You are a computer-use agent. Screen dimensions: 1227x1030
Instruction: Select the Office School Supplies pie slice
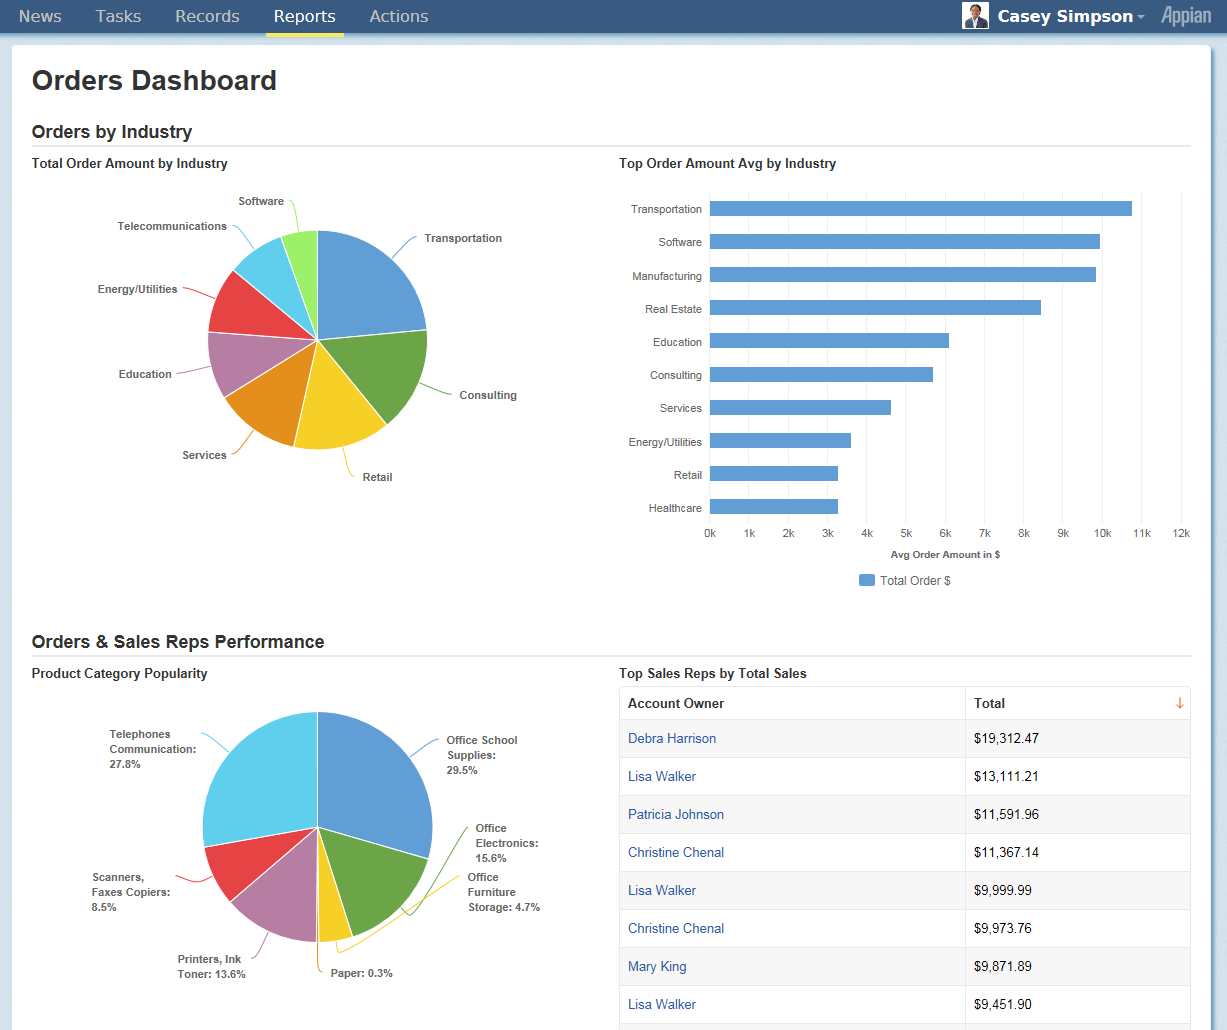tap(375, 780)
